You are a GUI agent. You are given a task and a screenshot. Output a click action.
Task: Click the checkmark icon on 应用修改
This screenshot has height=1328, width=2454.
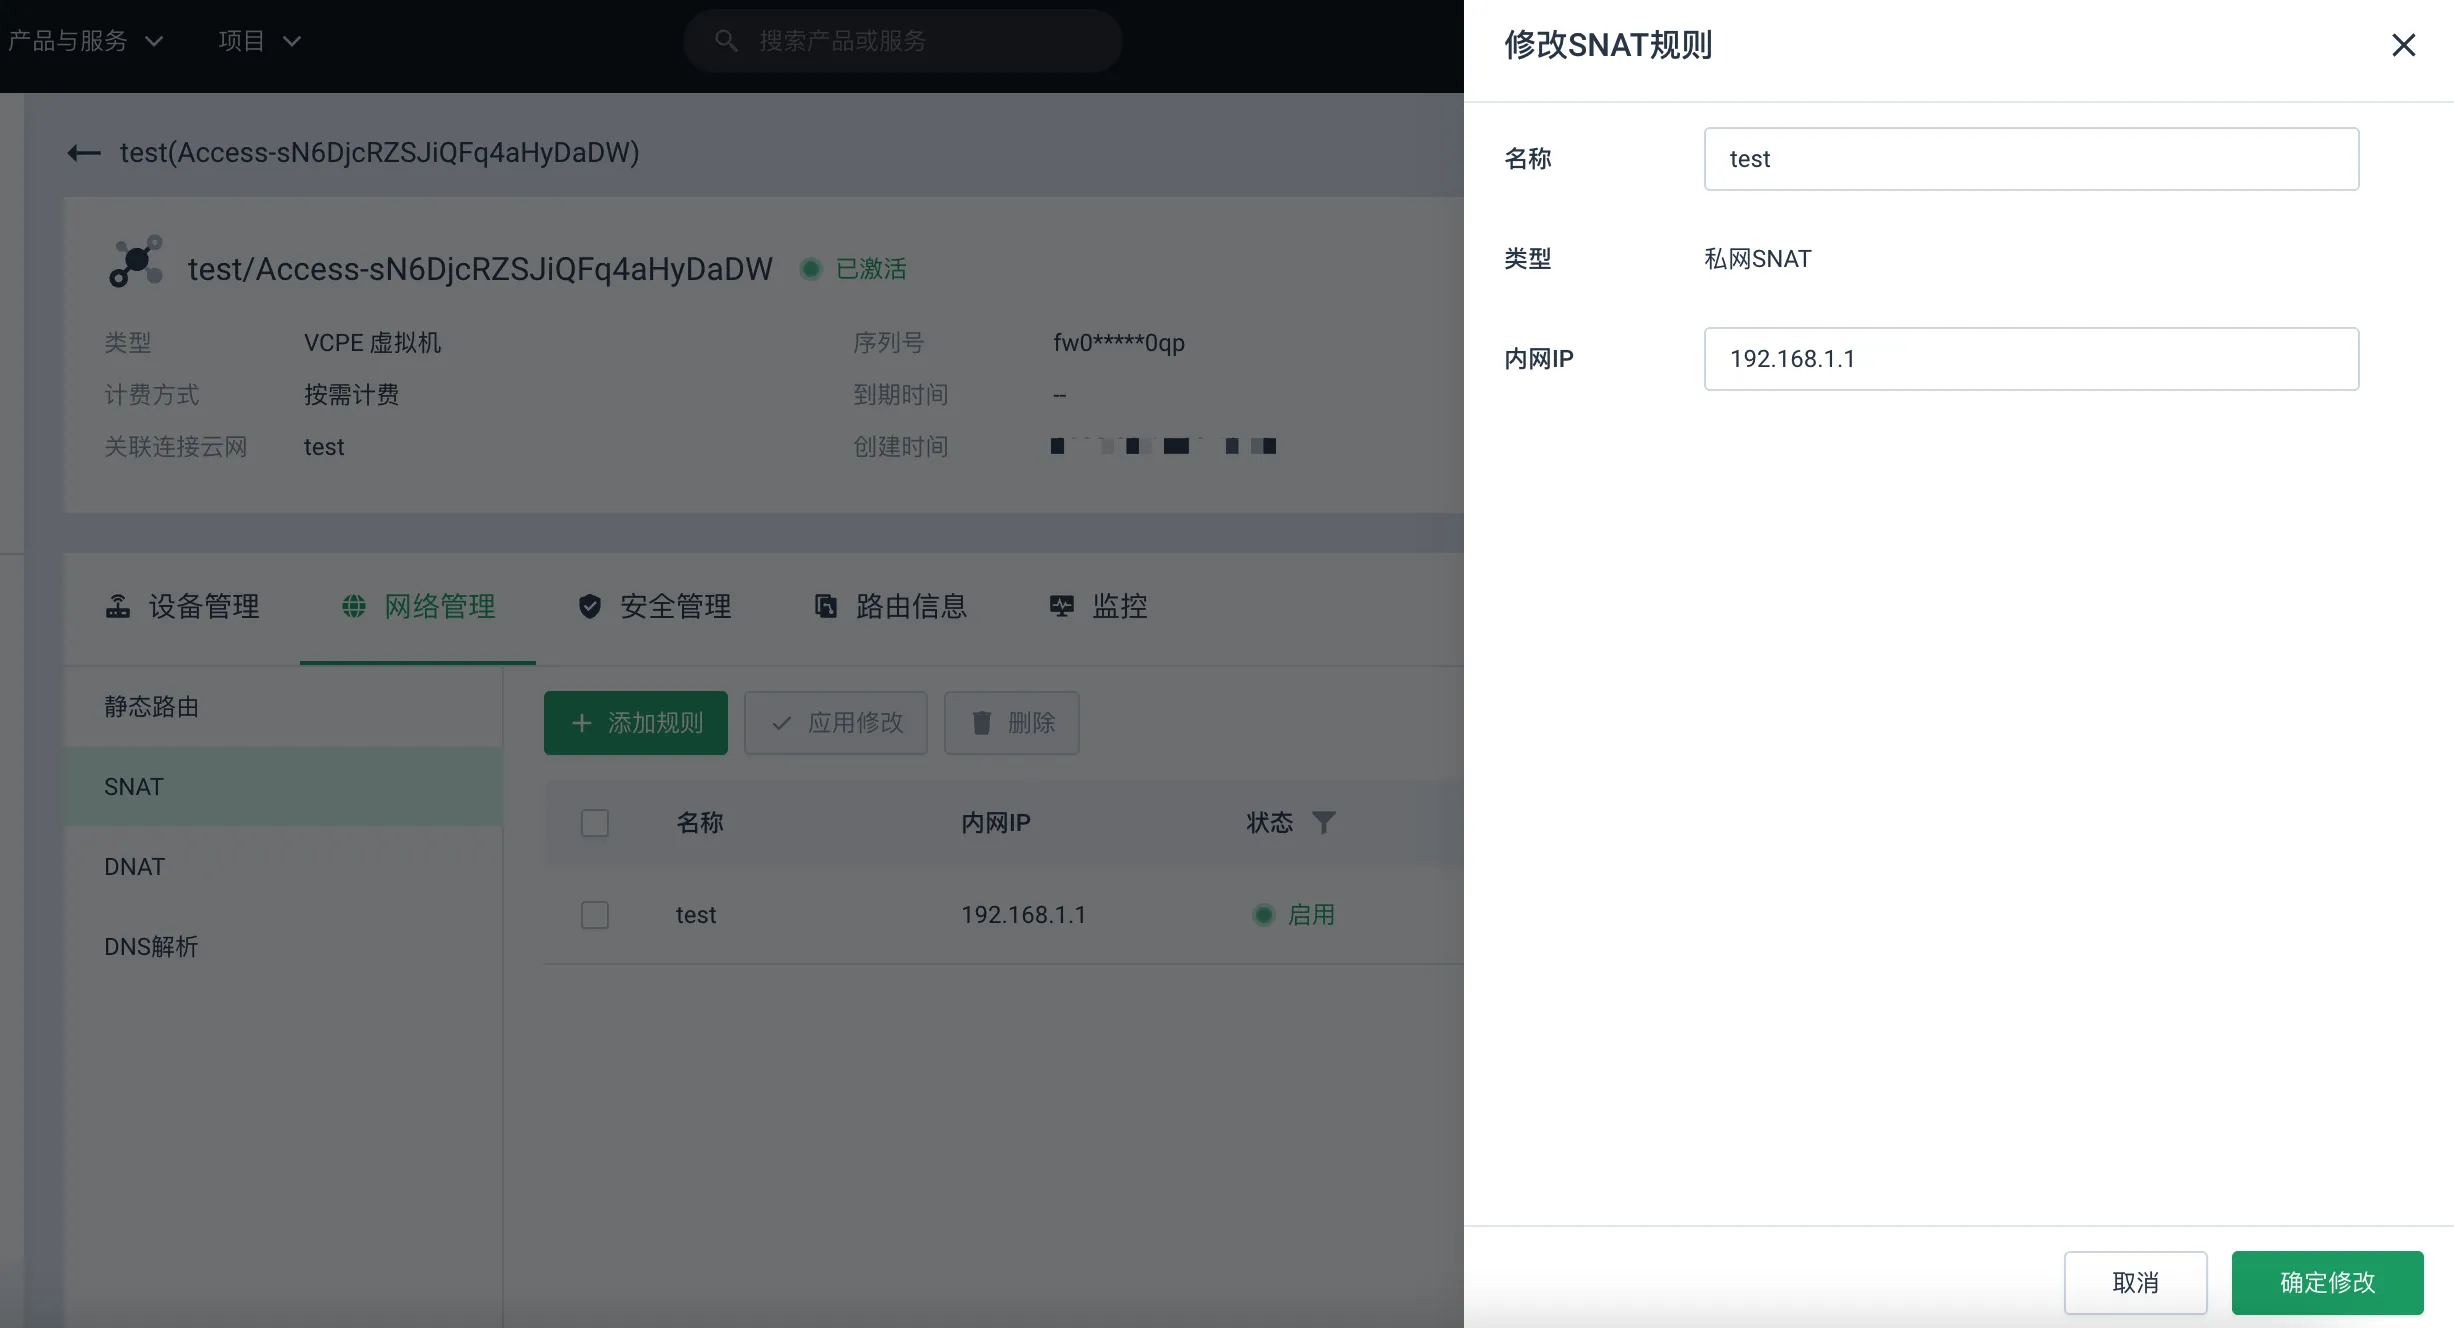[782, 723]
